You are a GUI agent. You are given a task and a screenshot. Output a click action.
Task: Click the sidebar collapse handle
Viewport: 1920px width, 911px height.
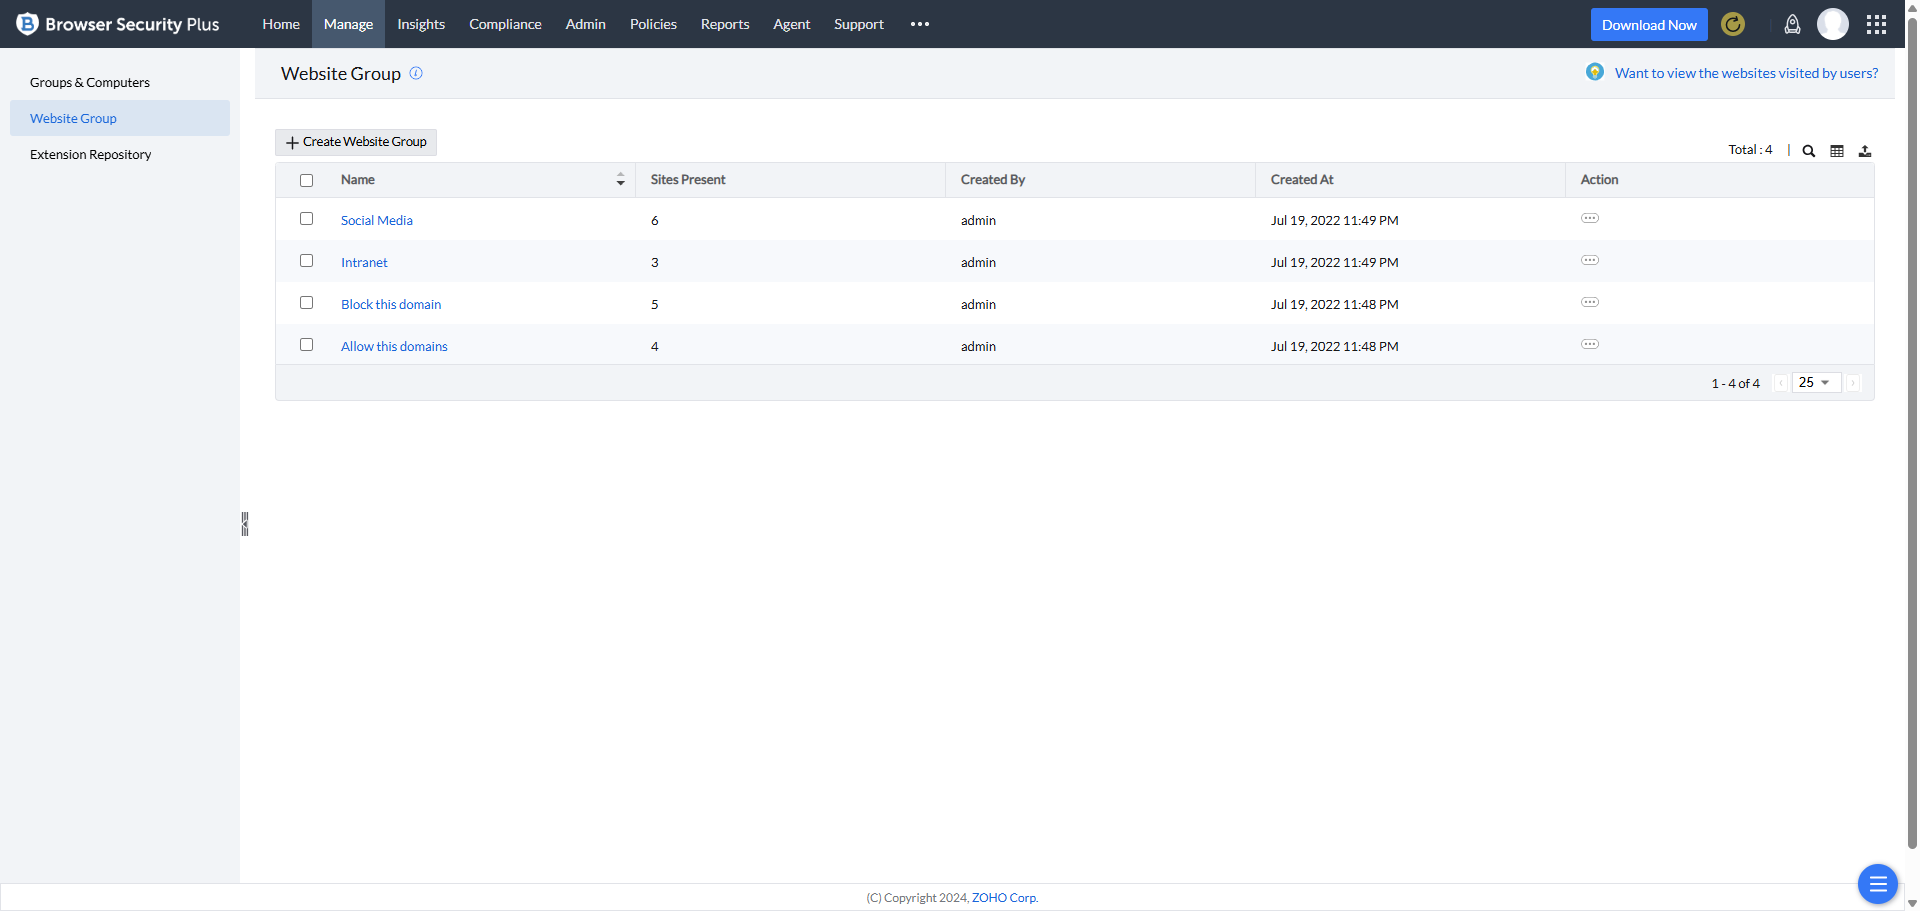pyautogui.click(x=244, y=524)
